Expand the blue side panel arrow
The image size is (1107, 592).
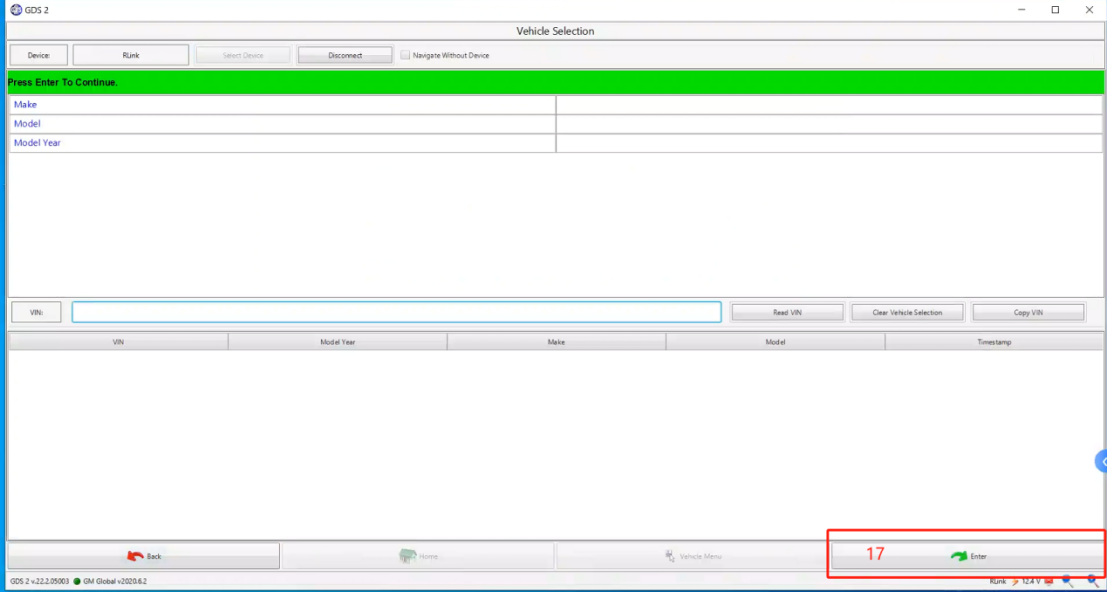click(x=1101, y=461)
